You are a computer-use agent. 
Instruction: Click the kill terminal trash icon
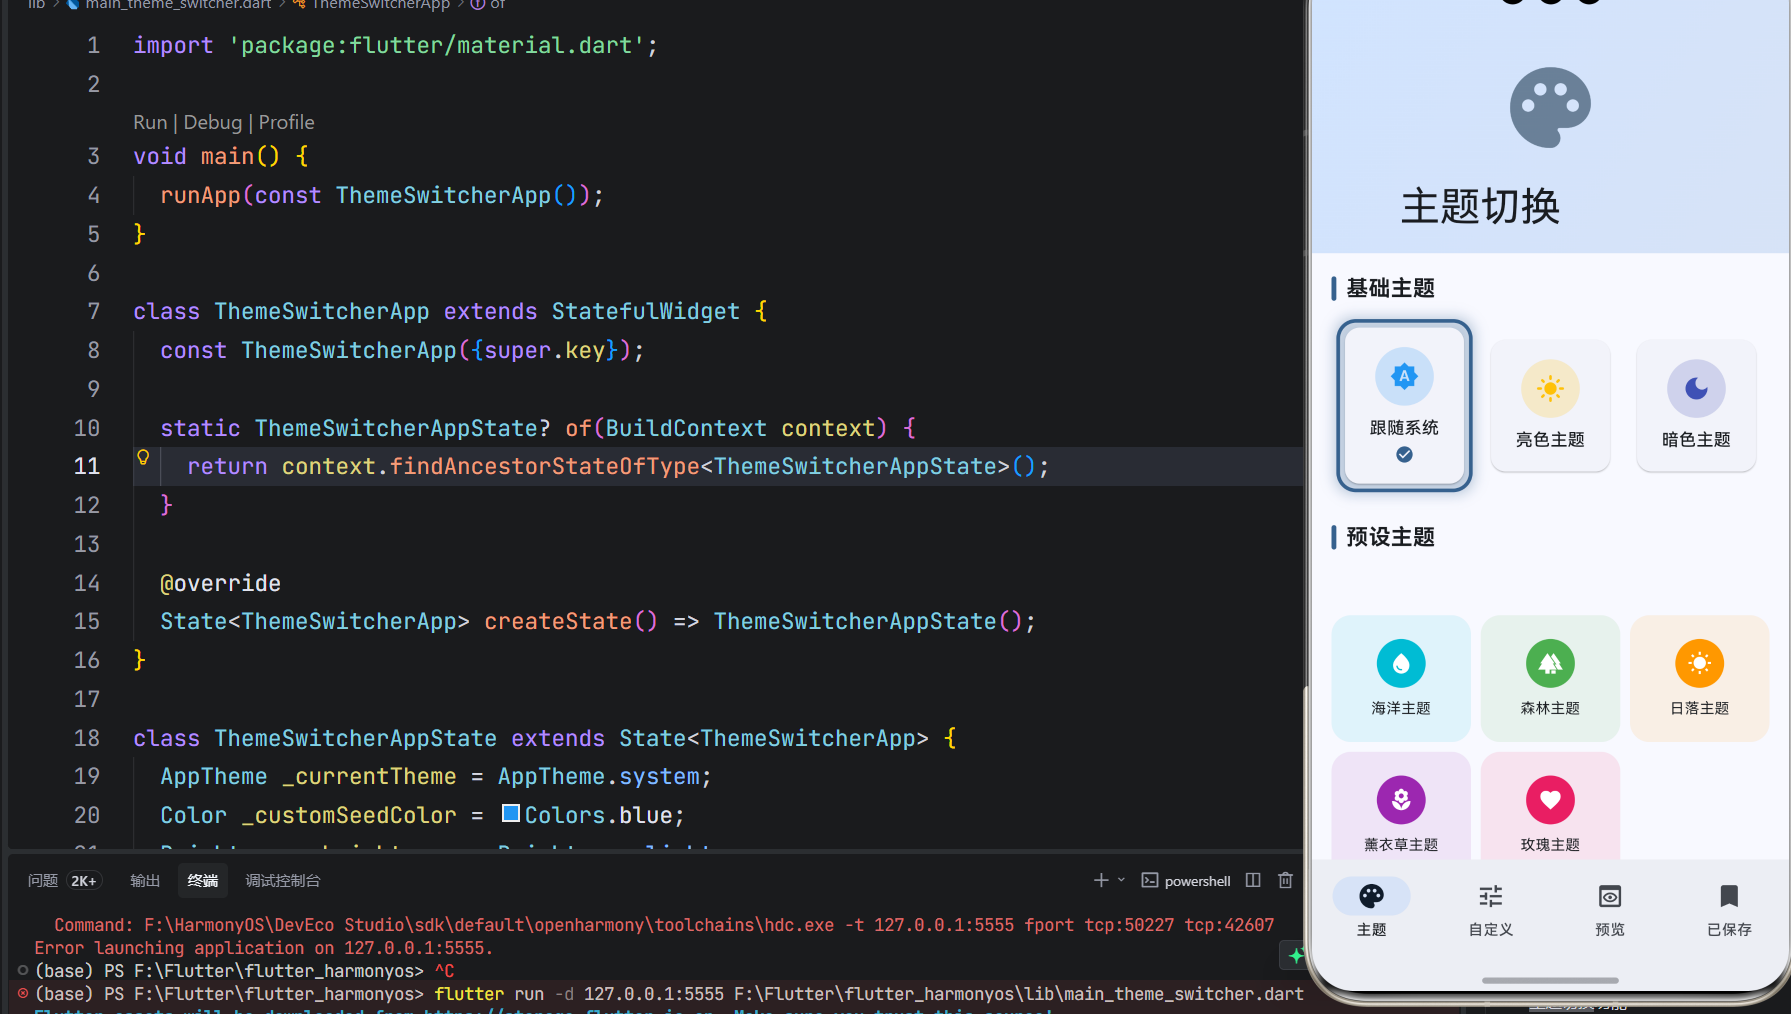[1285, 880]
